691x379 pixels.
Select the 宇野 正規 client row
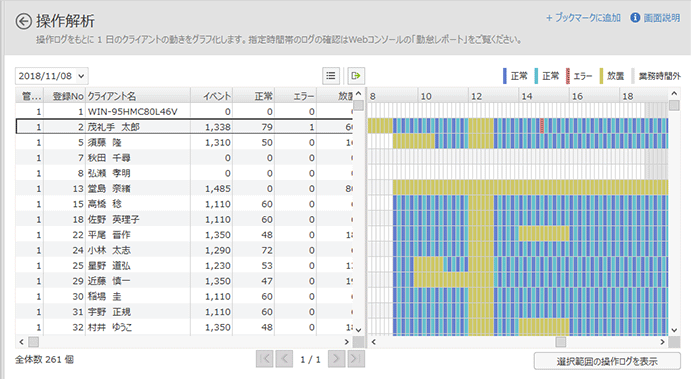(184, 312)
